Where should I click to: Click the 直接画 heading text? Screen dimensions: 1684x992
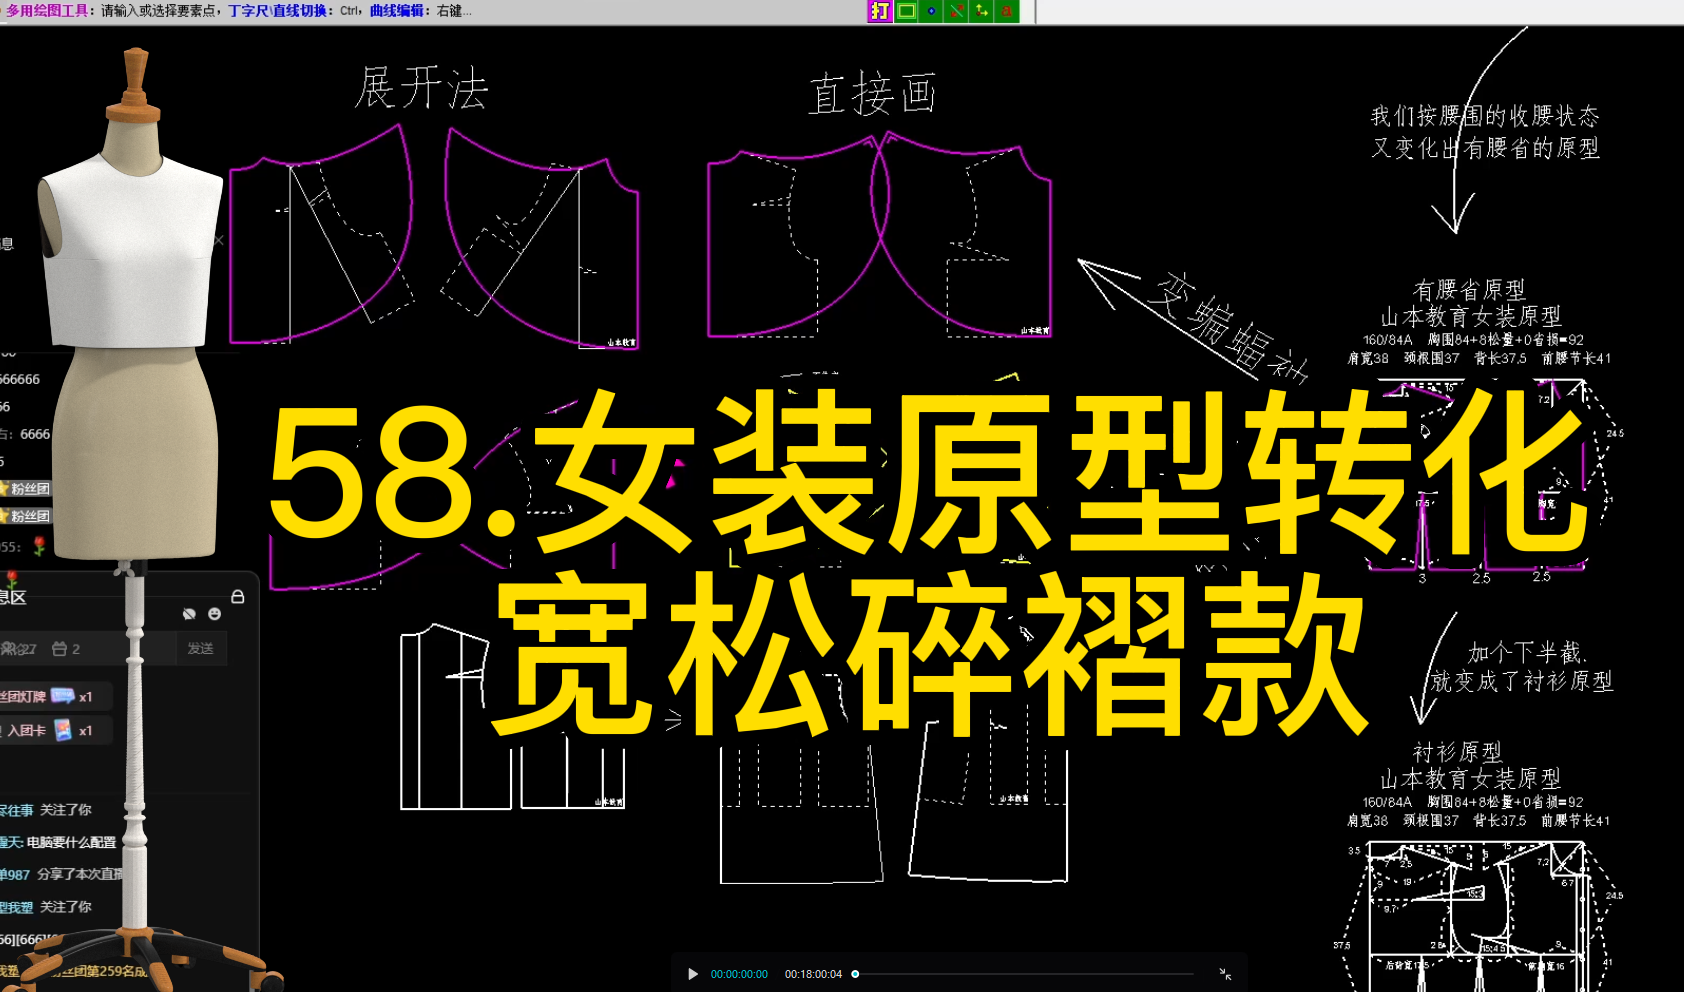[x=872, y=95]
